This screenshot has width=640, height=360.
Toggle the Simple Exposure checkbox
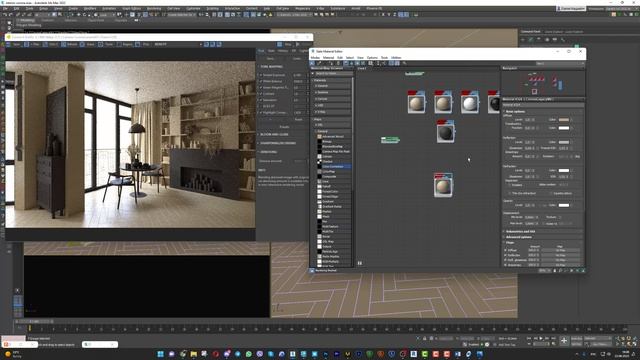pyautogui.click(x=261, y=75)
